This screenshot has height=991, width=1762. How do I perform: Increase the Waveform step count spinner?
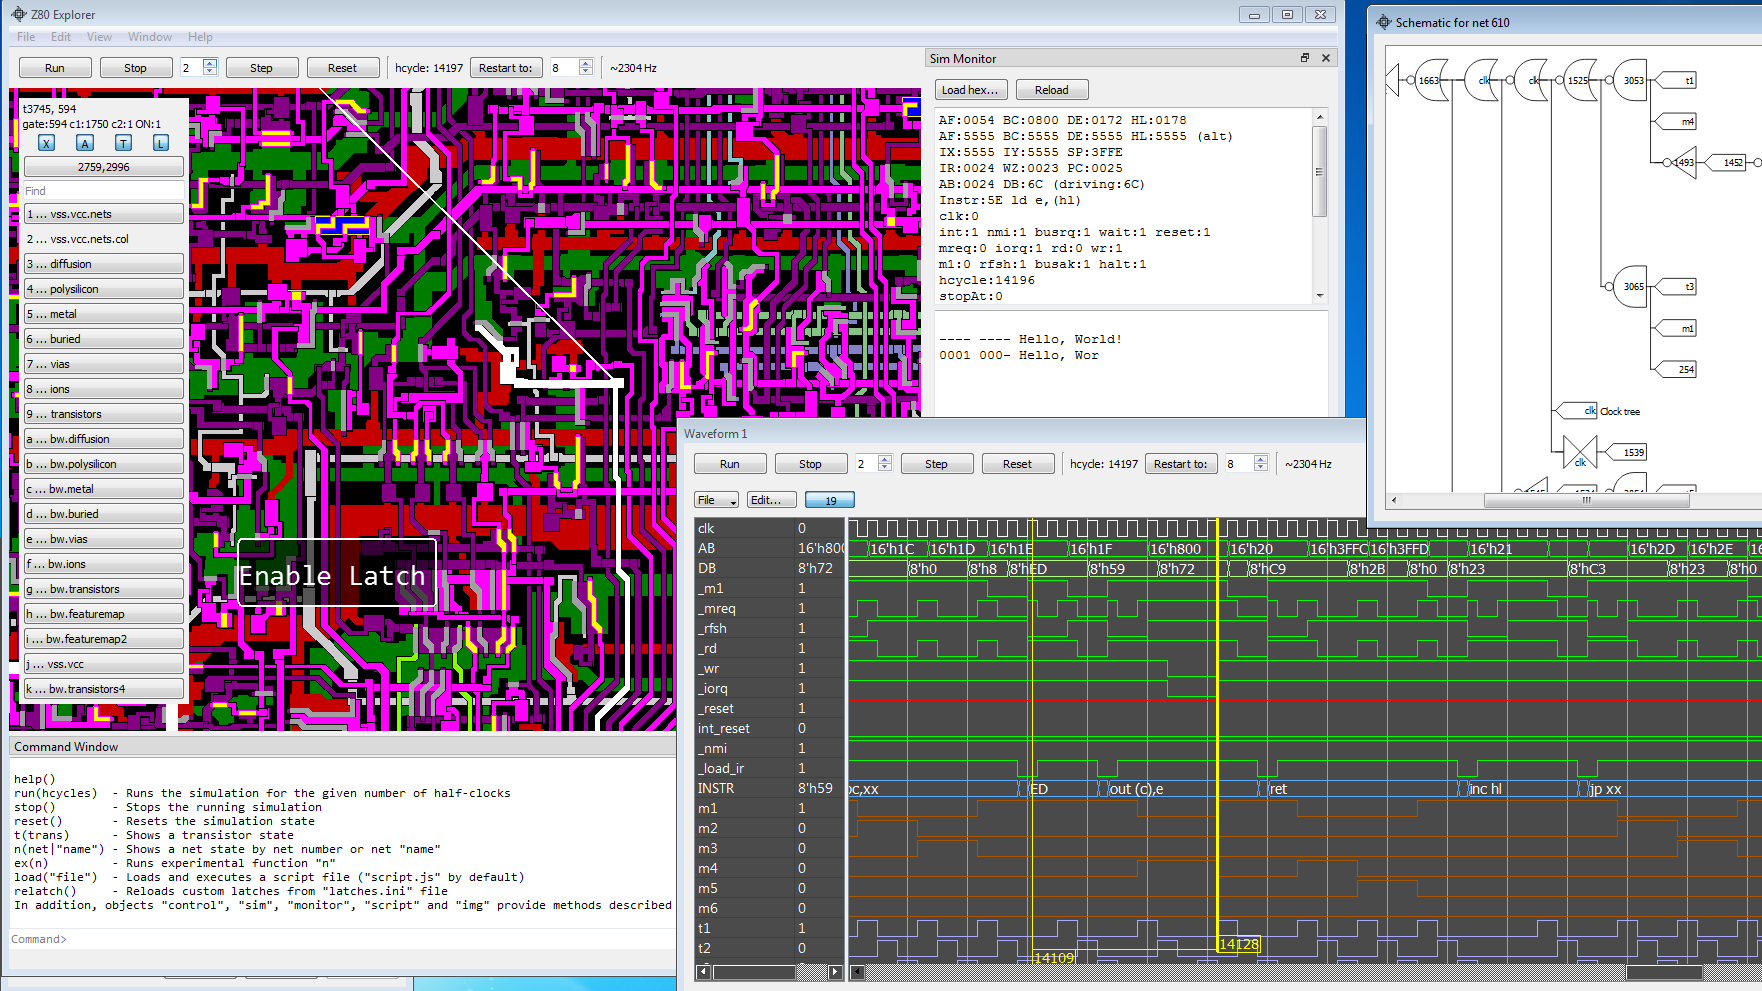point(885,460)
